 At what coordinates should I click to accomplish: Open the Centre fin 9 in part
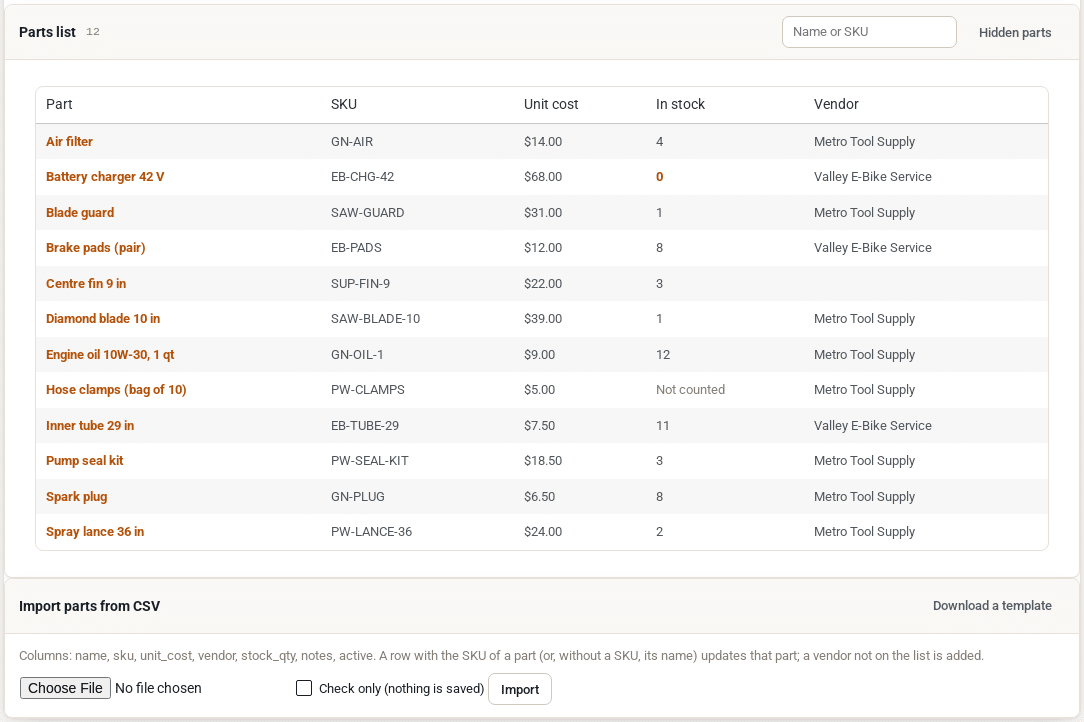point(86,284)
